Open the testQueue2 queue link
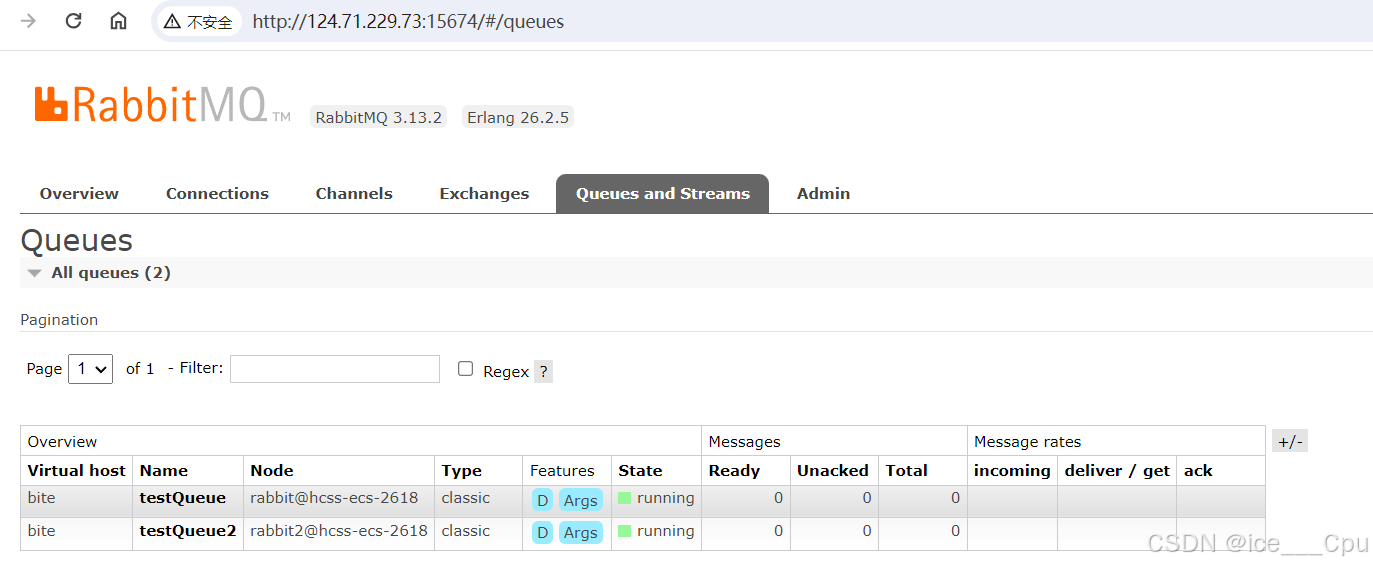 (x=188, y=531)
